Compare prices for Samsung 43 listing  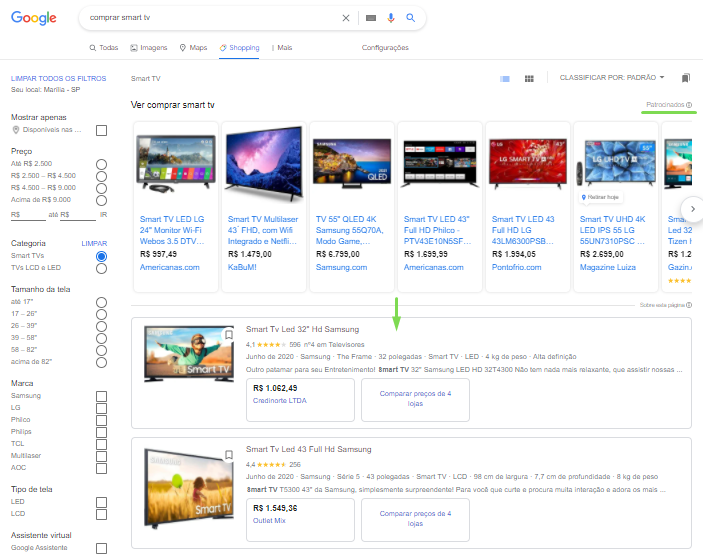[x=416, y=520]
